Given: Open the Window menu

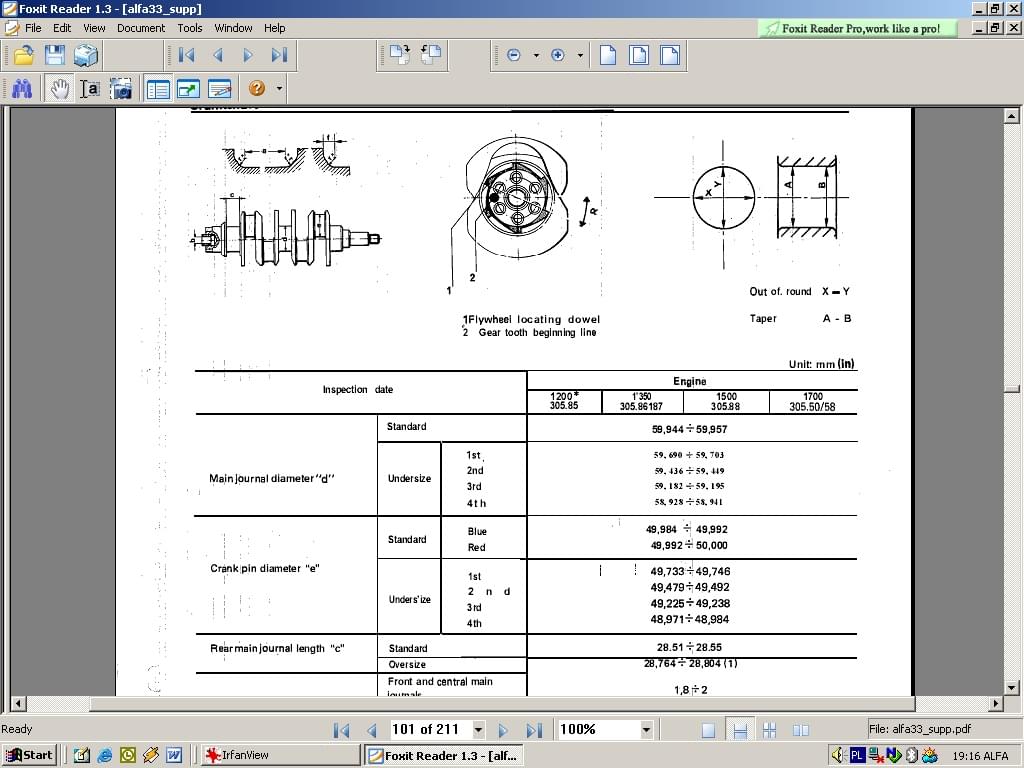Looking at the screenshot, I should (233, 28).
